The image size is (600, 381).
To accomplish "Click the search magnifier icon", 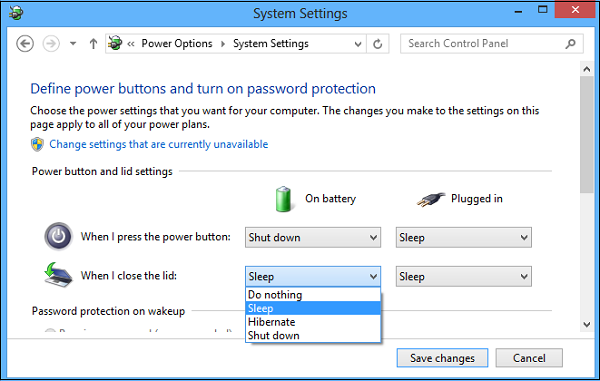I will pos(571,44).
